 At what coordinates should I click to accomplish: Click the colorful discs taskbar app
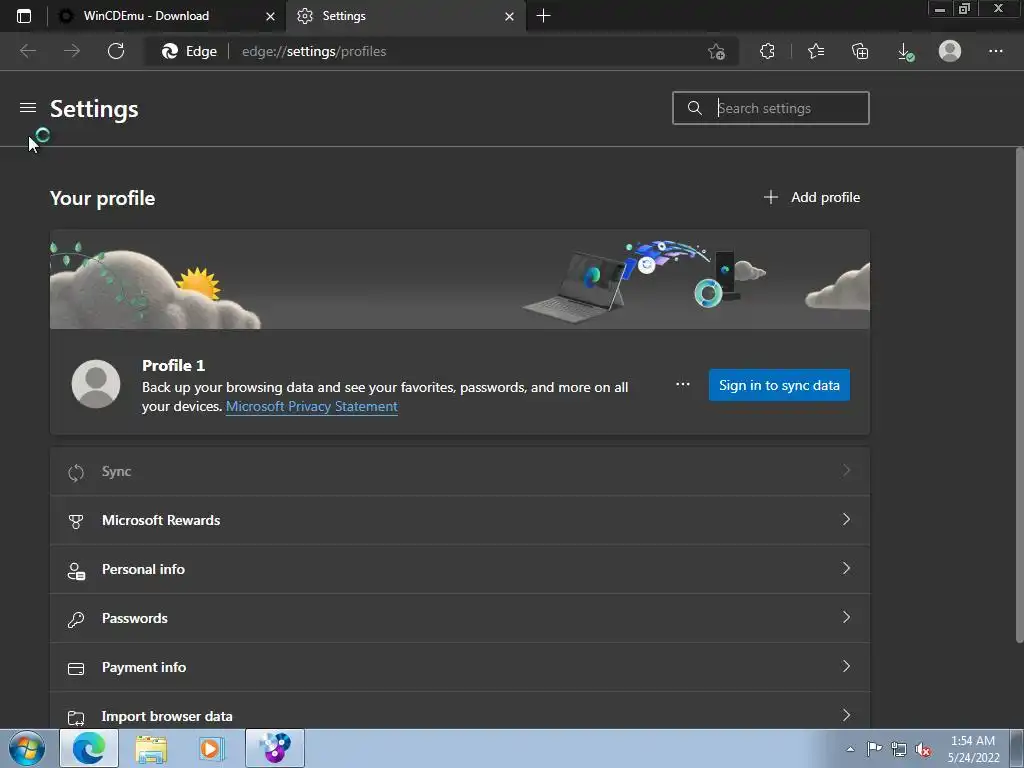[275, 748]
